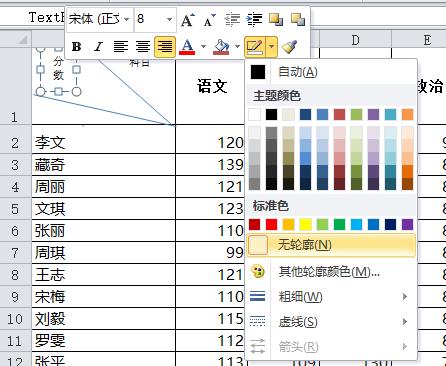The image size is (446, 366).
Task: Pick the standard dark red swatch
Action: 254,224
